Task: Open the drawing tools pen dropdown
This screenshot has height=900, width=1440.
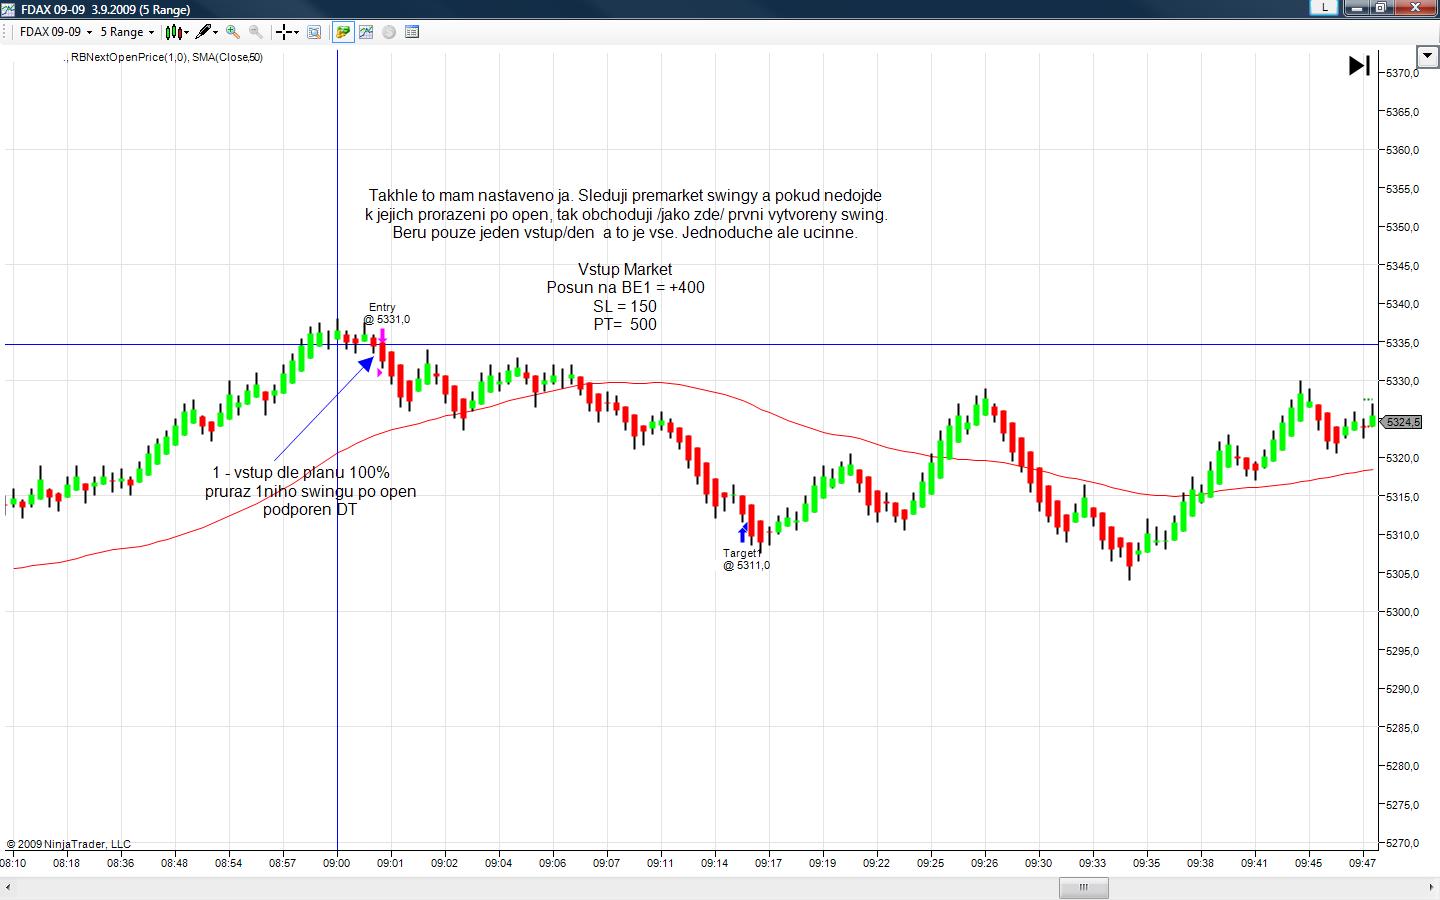Action: (207, 32)
